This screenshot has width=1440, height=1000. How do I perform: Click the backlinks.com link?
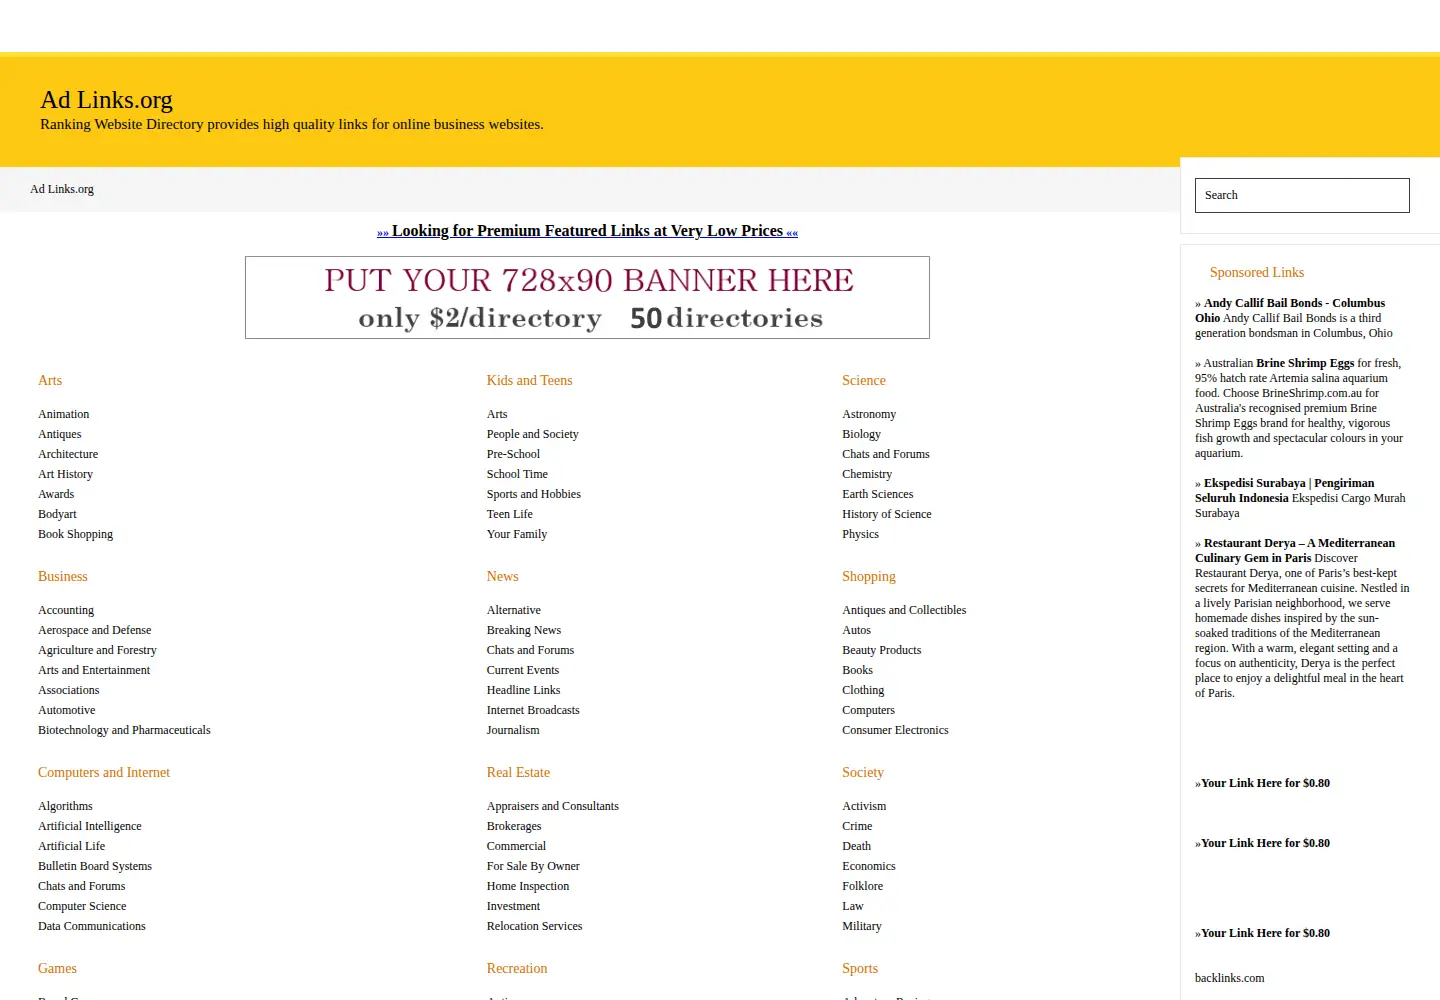point(1229,978)
